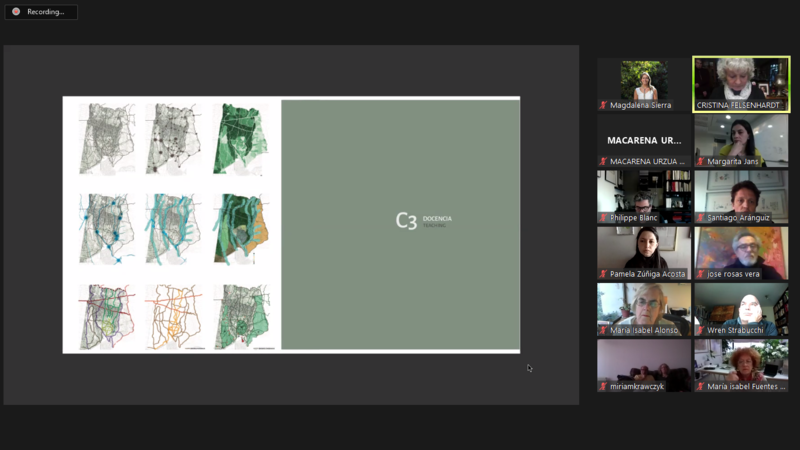Click Wren Strabucchi's muted microphone icon
The image size is (800, 450).
[x=700, y=330]
